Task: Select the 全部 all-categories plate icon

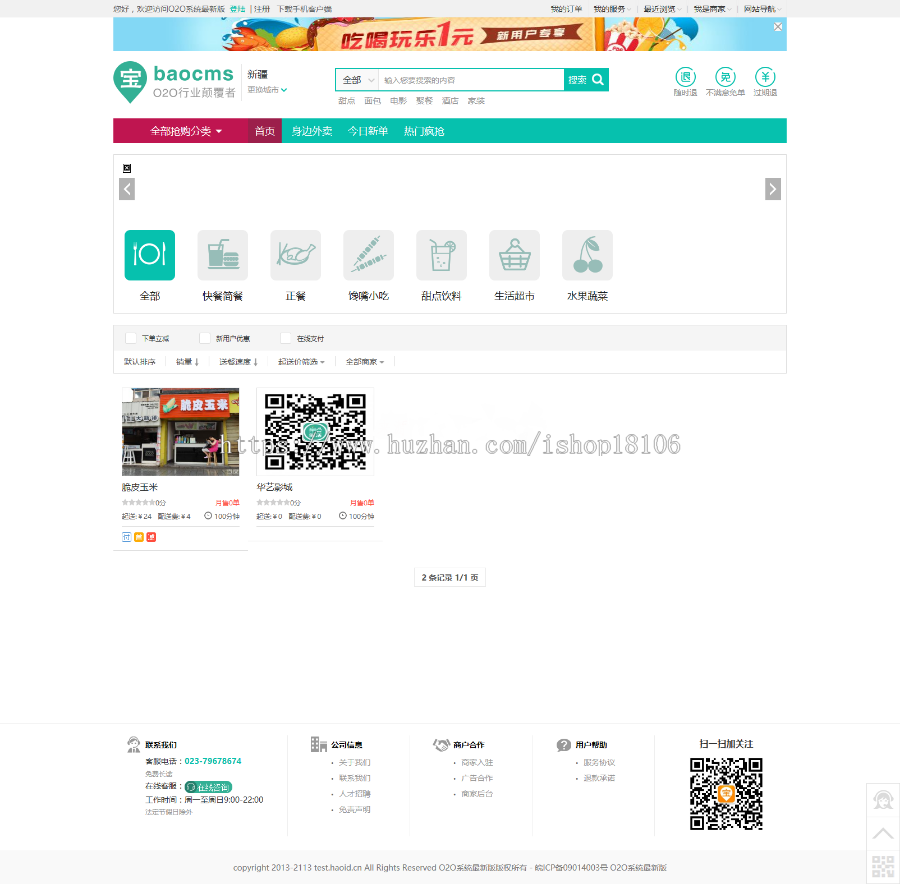Action: tap(150, 255)
